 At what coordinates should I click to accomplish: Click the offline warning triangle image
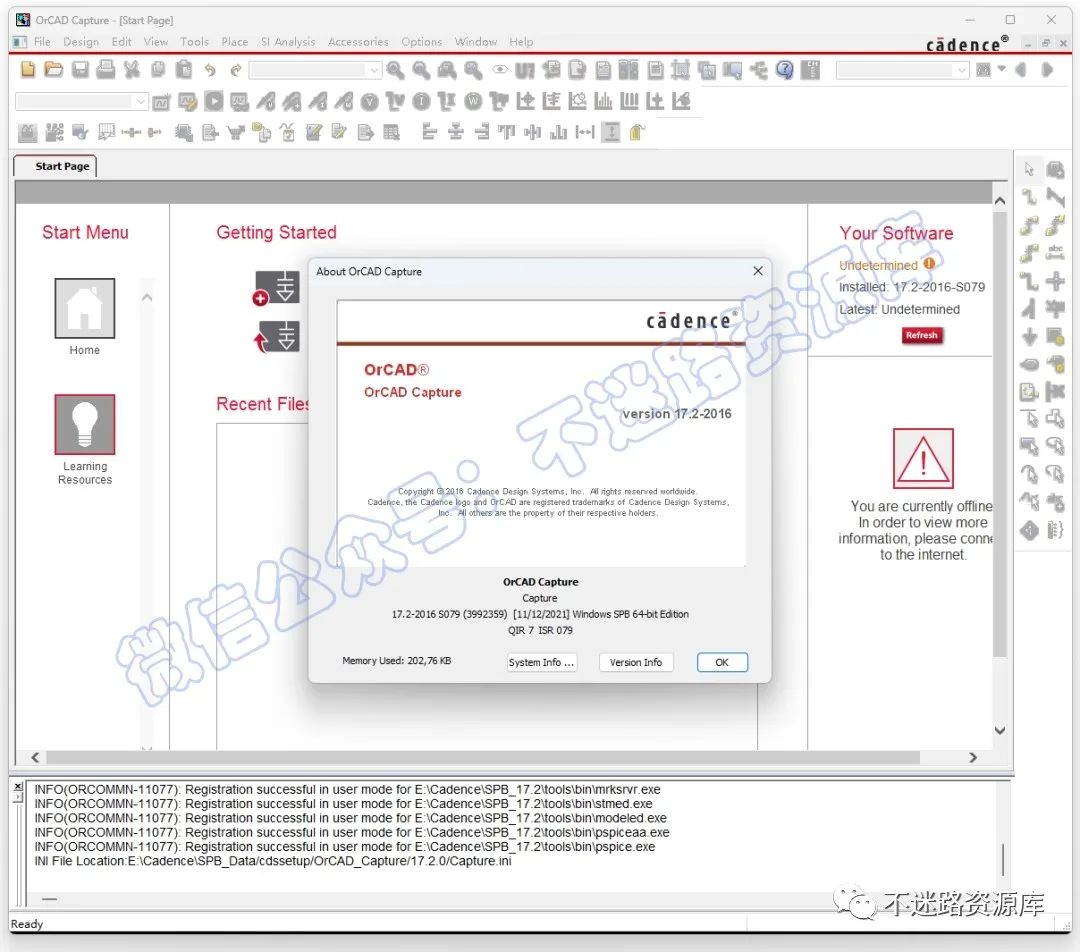click(x=923, y=458)
